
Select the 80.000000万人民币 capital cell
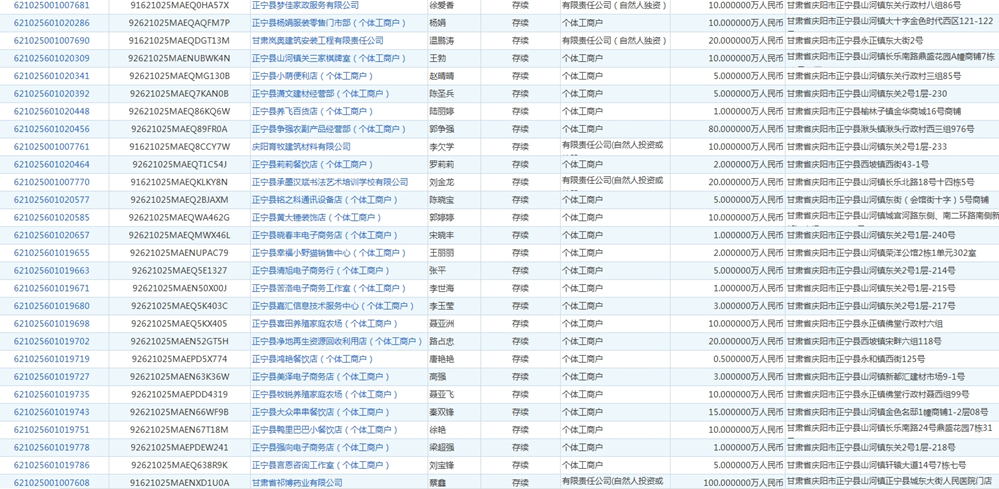coord(743,129)
